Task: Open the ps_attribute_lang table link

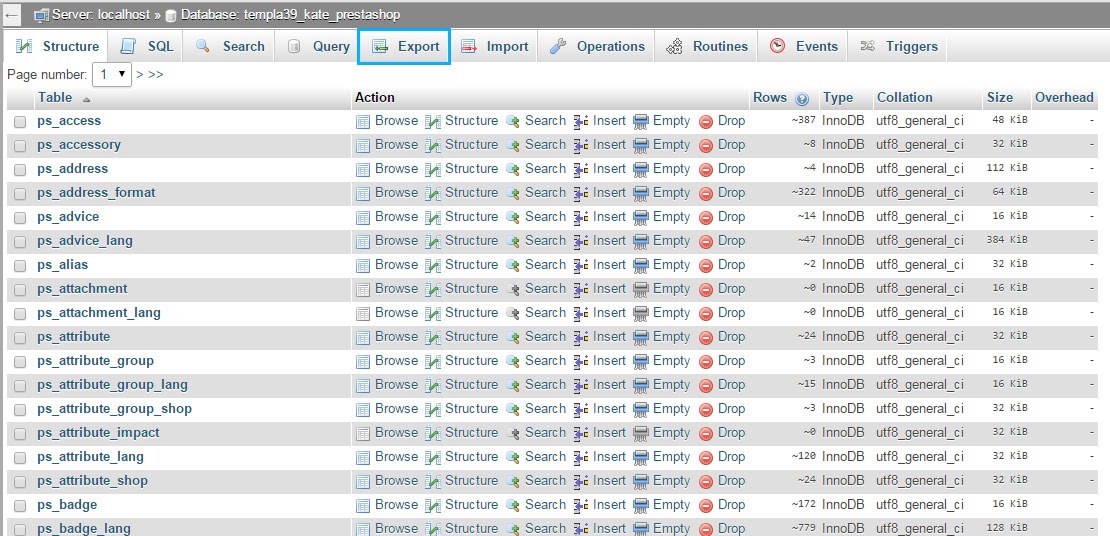Action: tap(90, 456)
